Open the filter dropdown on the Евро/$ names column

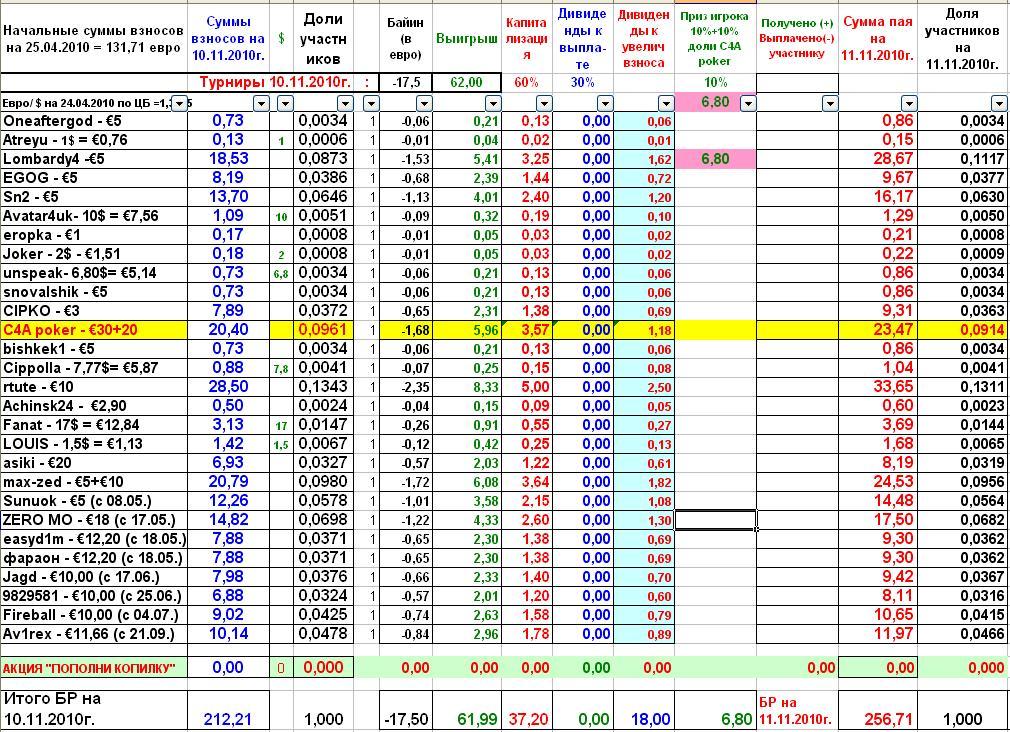(x=180, y=103)
